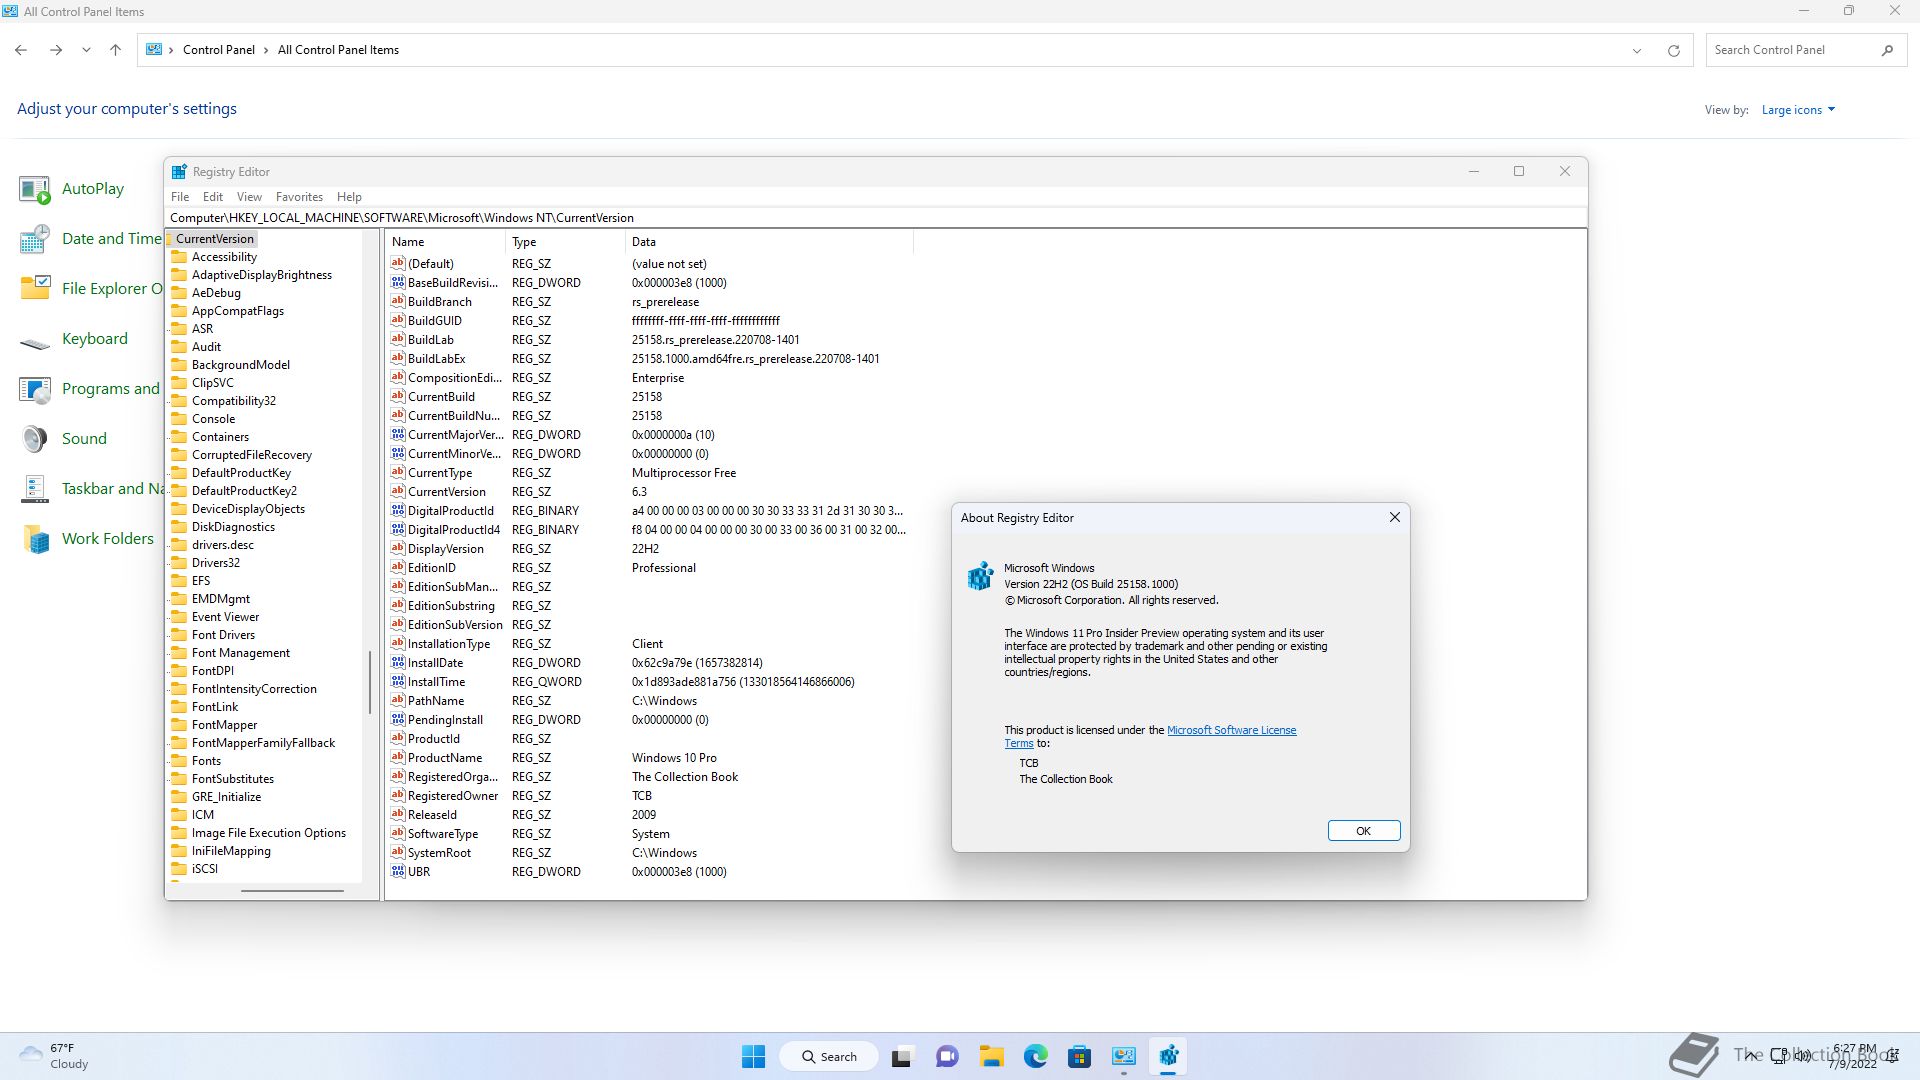Close the About Registry Editor dialog
The width and height of the screenshot is (1920, 1080).
tap(1394, 517)
